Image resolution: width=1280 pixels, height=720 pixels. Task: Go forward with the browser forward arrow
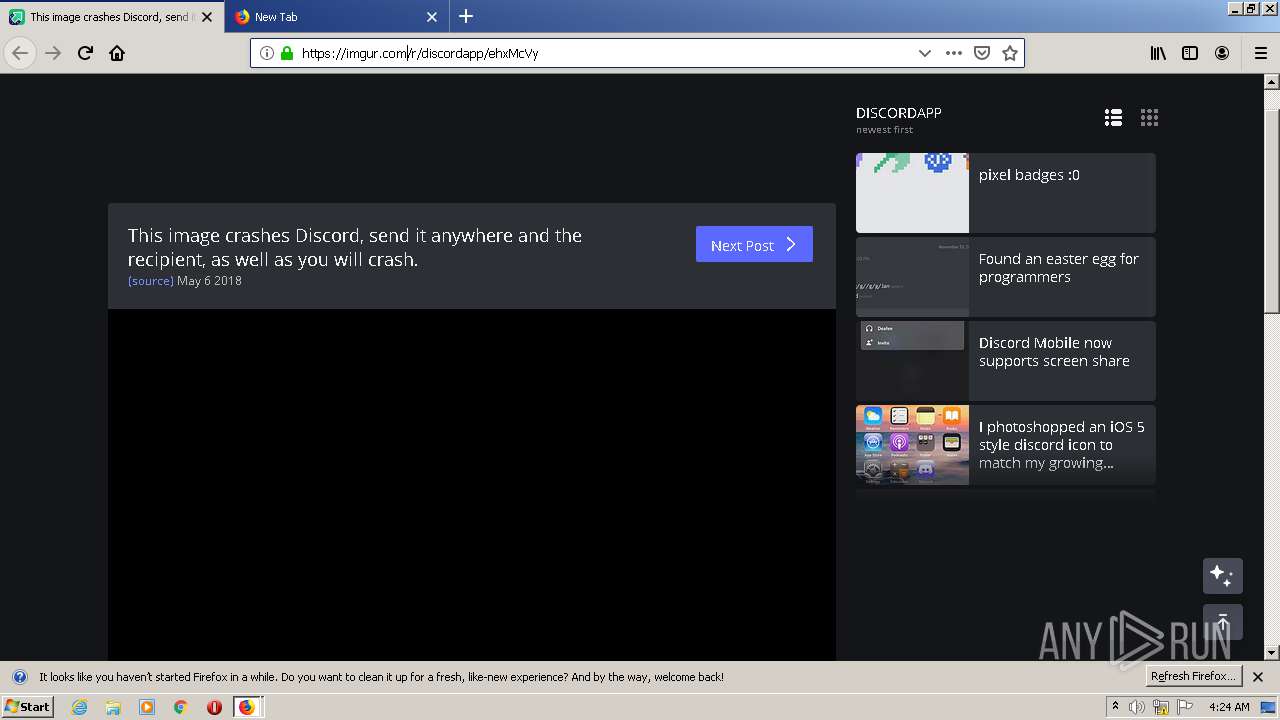point(53,53)
